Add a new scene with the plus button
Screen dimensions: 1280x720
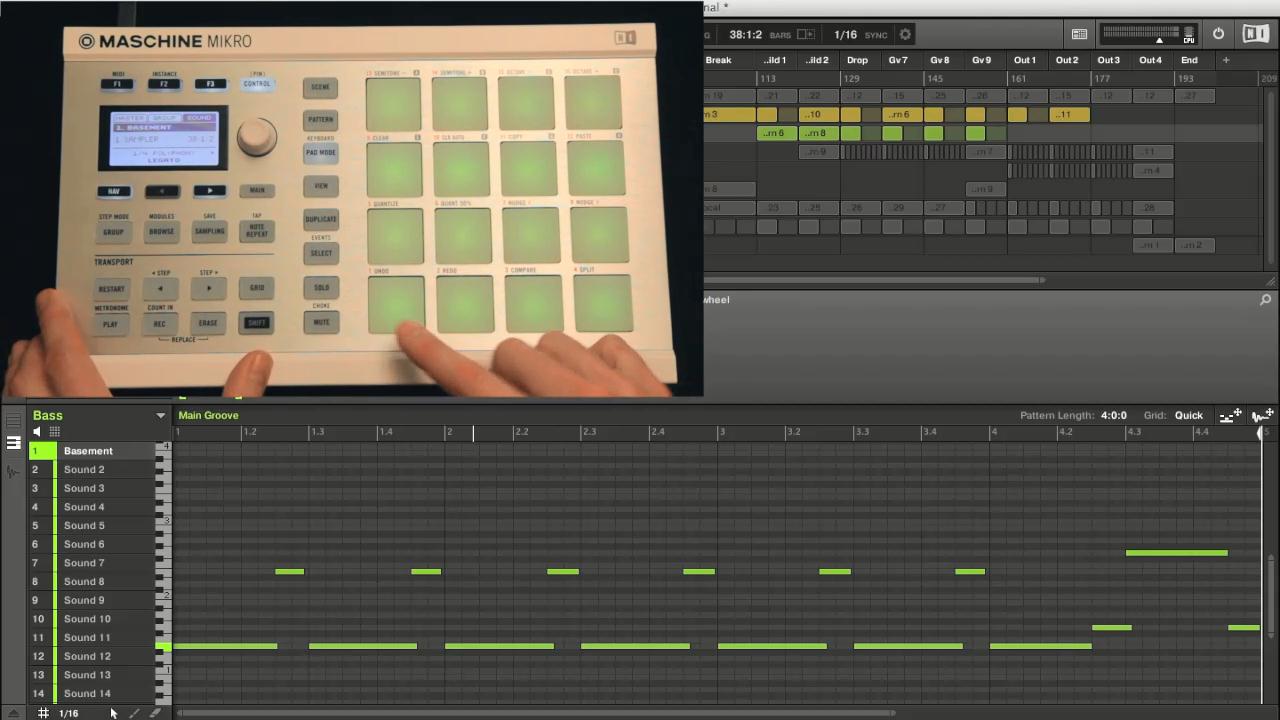click(x=1226, y=60)
